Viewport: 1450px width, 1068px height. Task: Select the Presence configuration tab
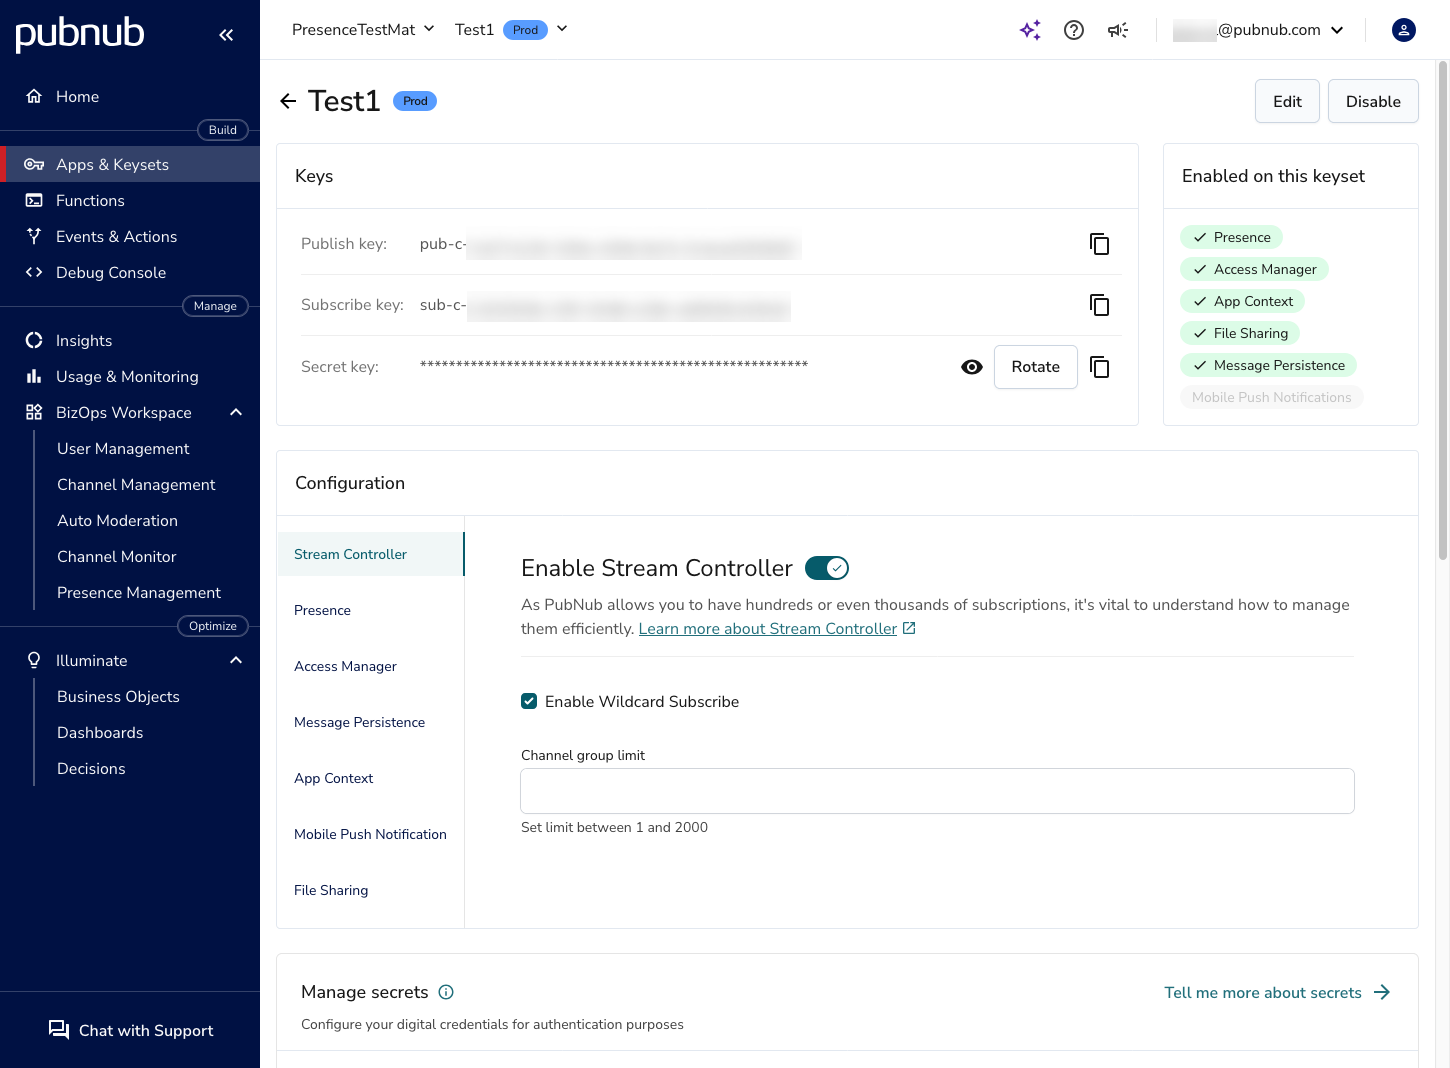370,610
